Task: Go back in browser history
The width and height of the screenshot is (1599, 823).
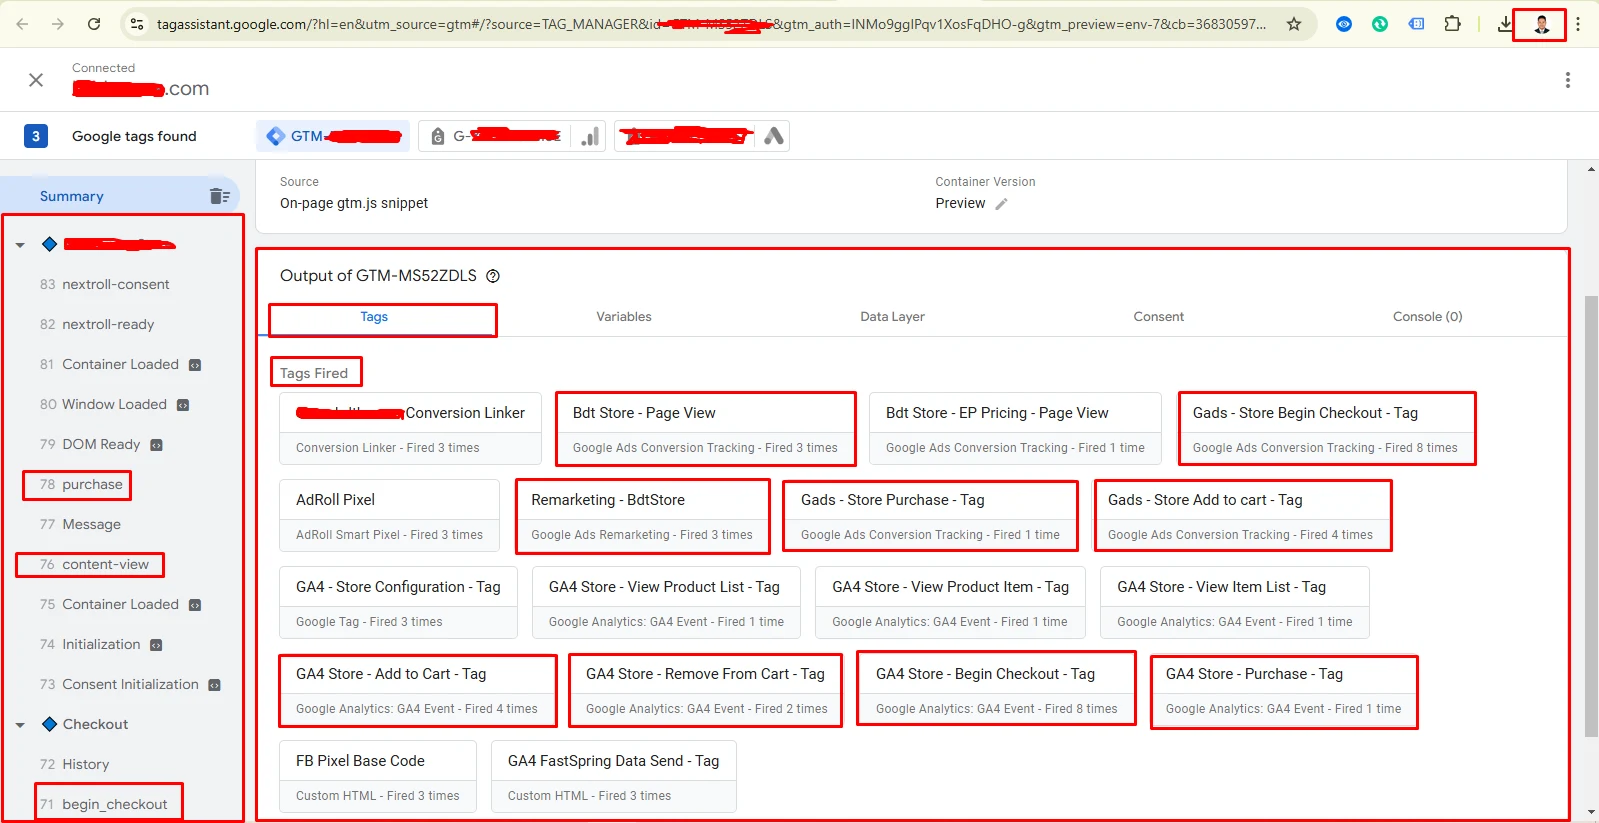Action: coord(22,24)
